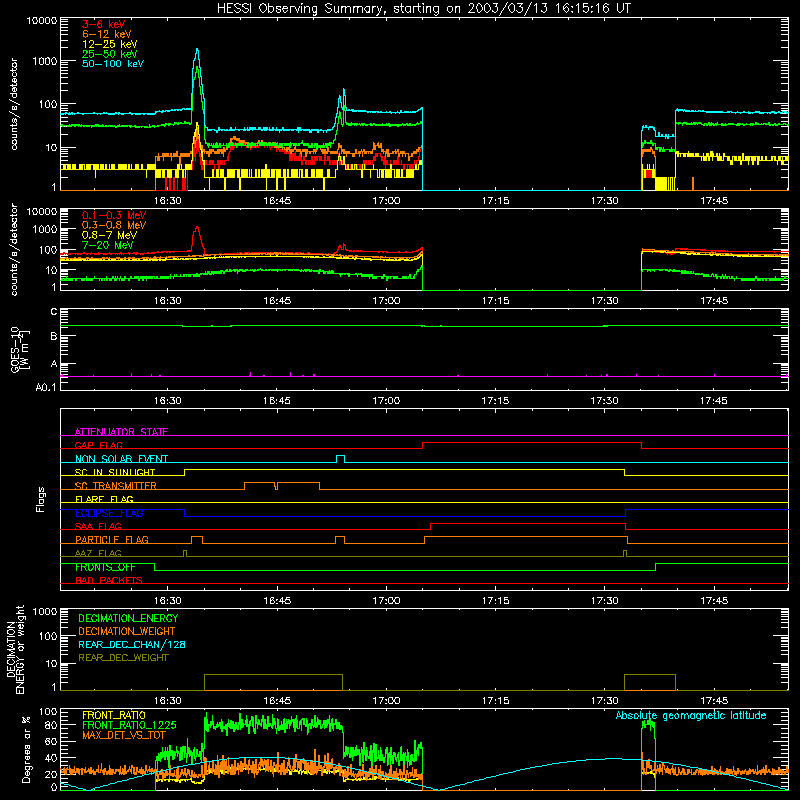Select the 7-20 MeV legend entry
Viewport: 800px width, 800px height.
(x=108, y=245)
